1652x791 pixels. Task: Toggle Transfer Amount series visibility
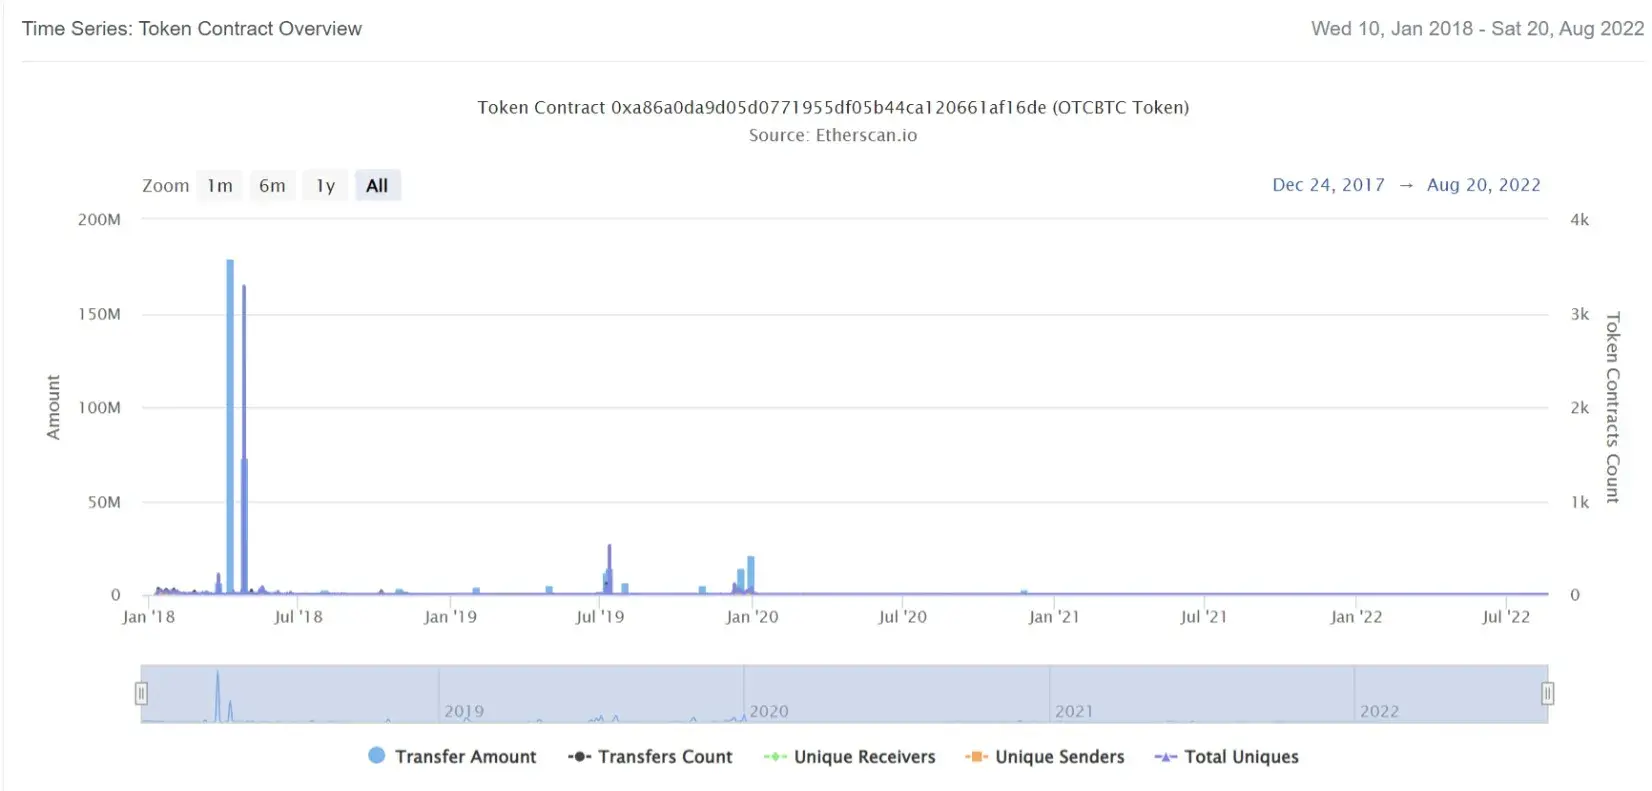point(465,757)
